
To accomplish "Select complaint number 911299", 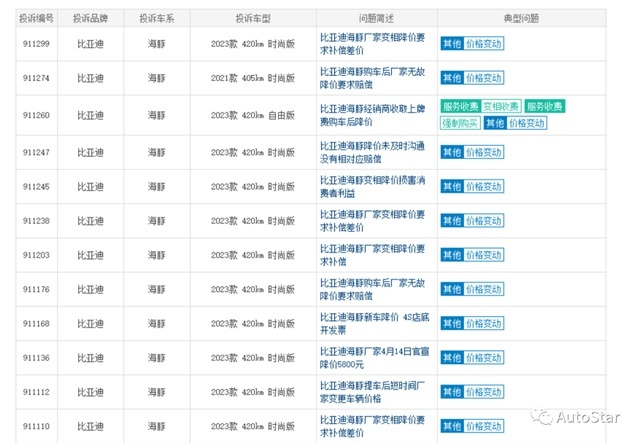I will point(36,44).
